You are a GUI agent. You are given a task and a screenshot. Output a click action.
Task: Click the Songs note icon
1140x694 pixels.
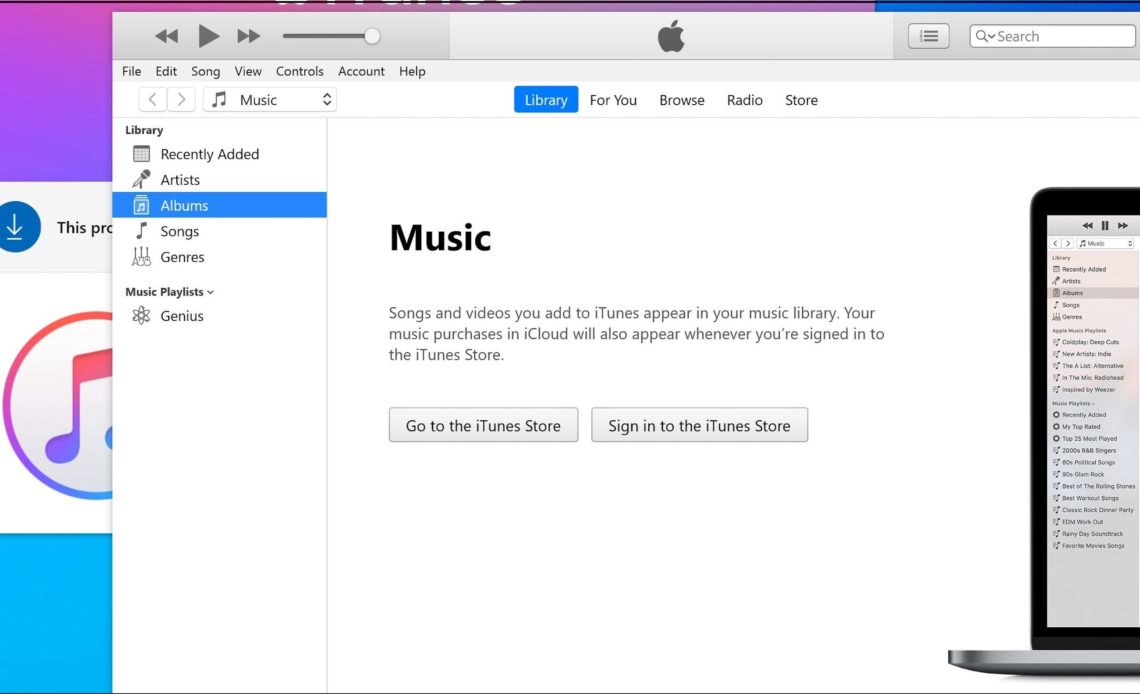(142, 231)
